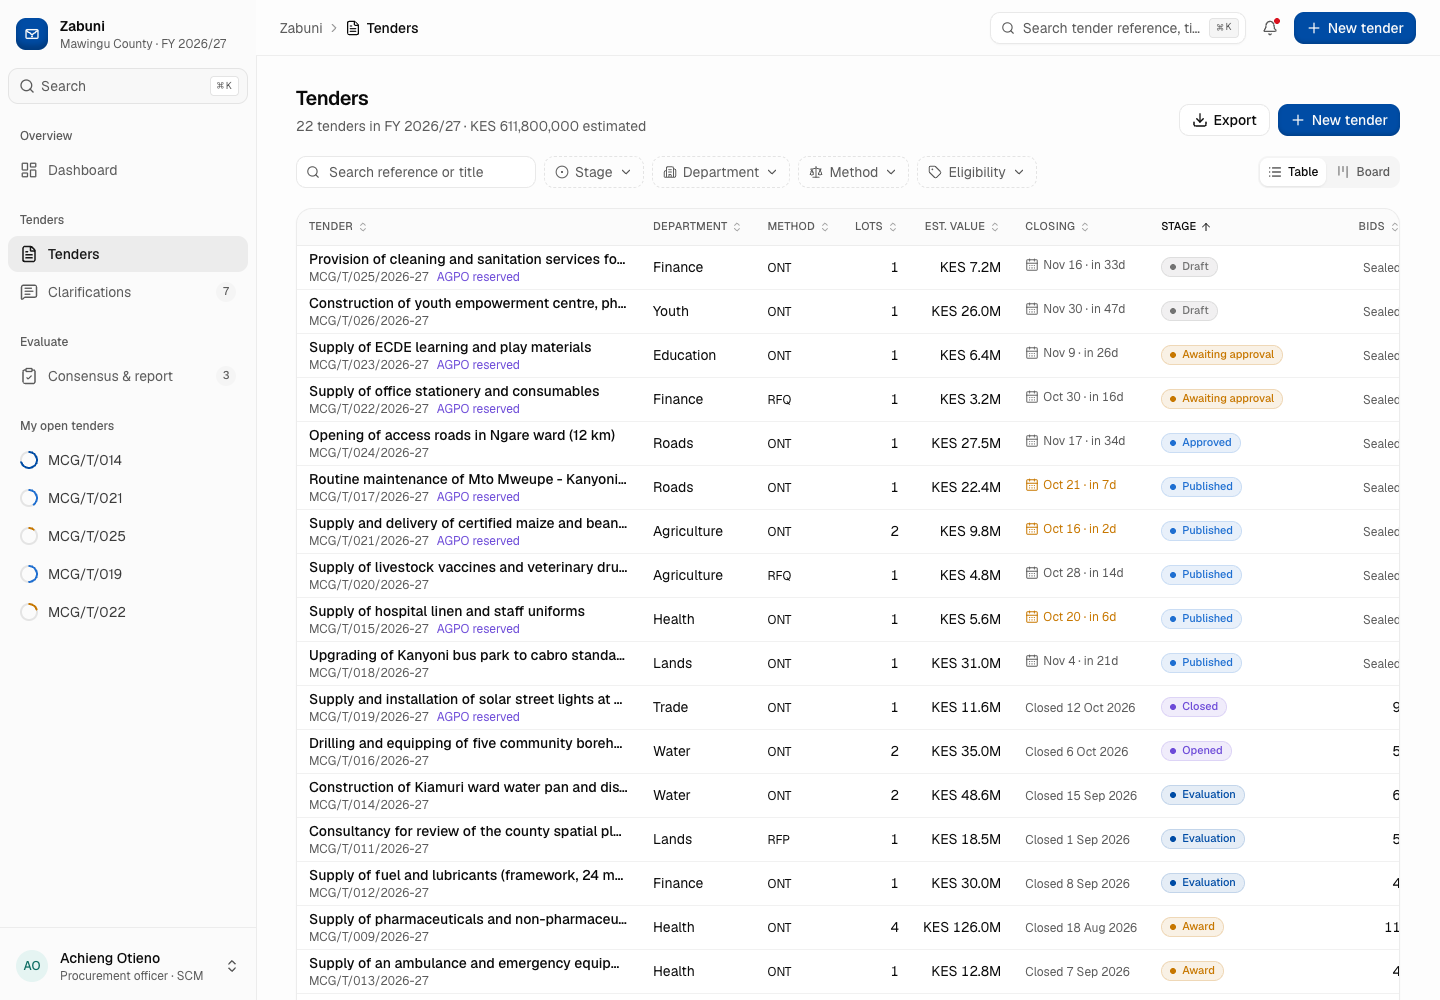This screenshot has height=1000, width=1440.
Task: Click the Oct 16 closing date calendar icon
Action: [1032, 529]
